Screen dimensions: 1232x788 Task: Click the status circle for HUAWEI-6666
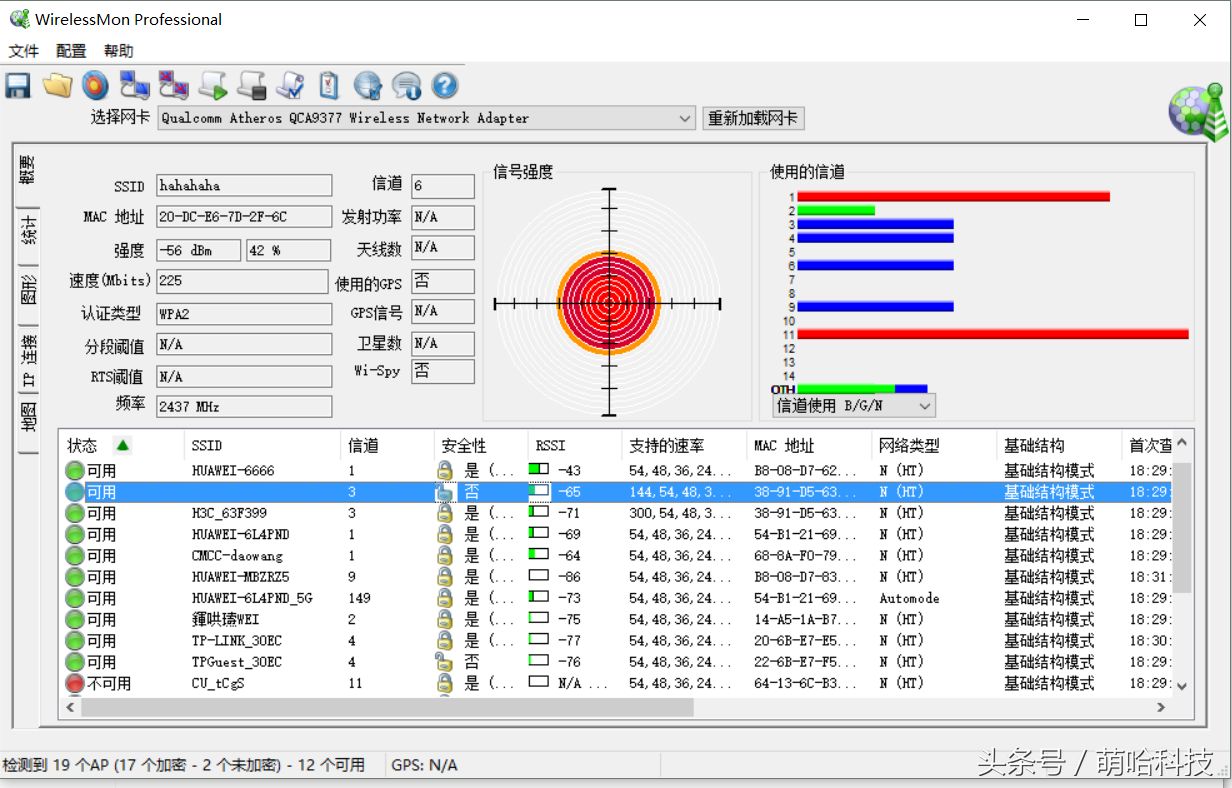tap(75, 471)
